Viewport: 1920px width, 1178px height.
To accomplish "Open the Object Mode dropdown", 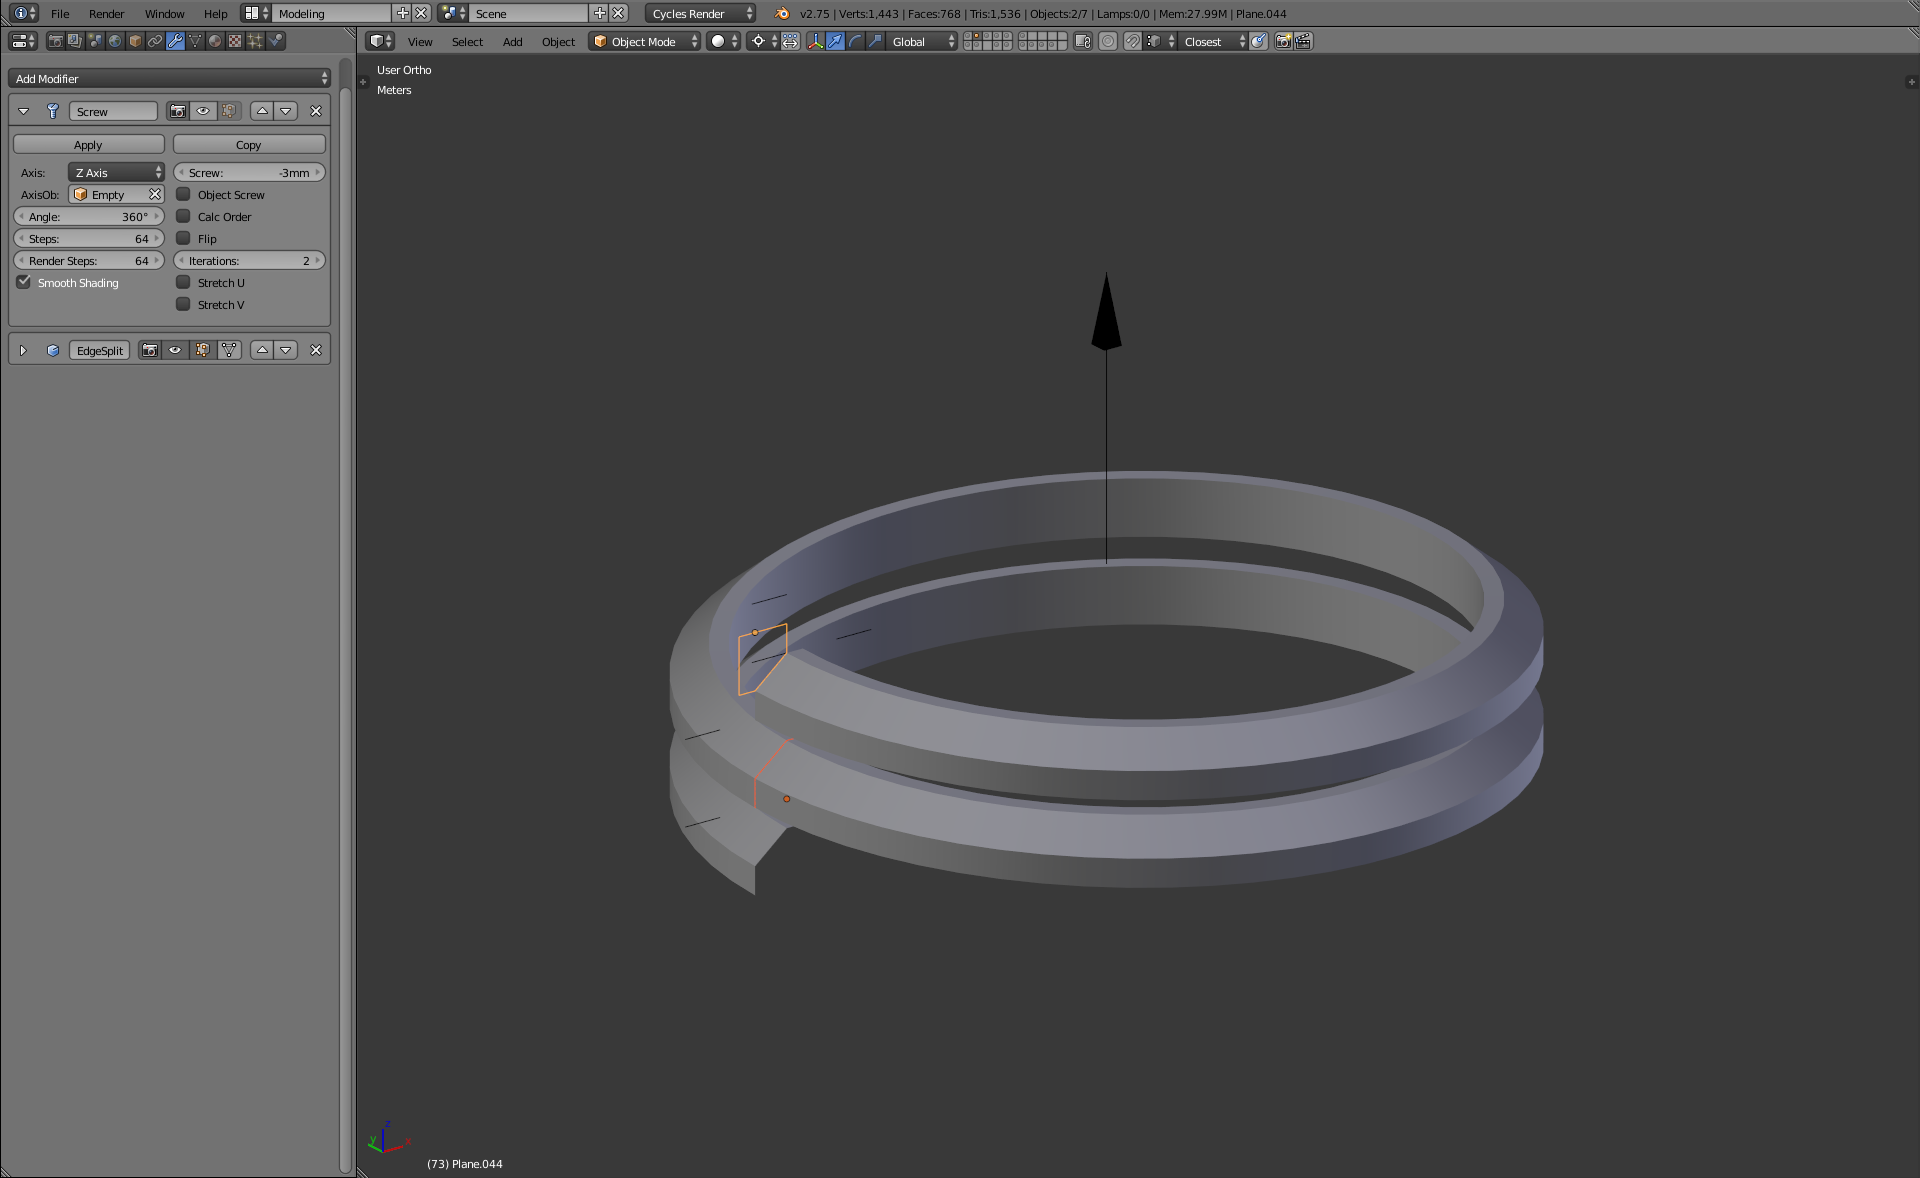I will [x=643, y=41].
